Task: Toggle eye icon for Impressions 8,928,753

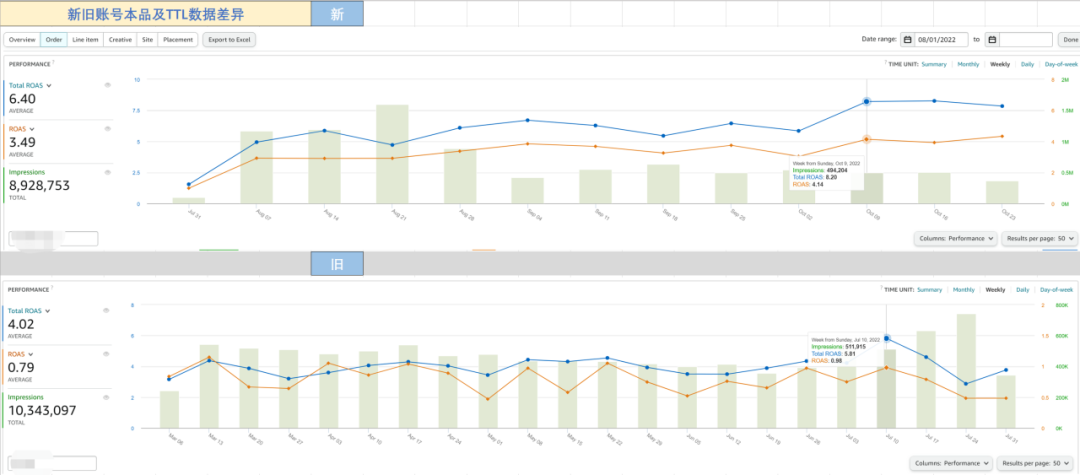Action: (x=107, y=172)
